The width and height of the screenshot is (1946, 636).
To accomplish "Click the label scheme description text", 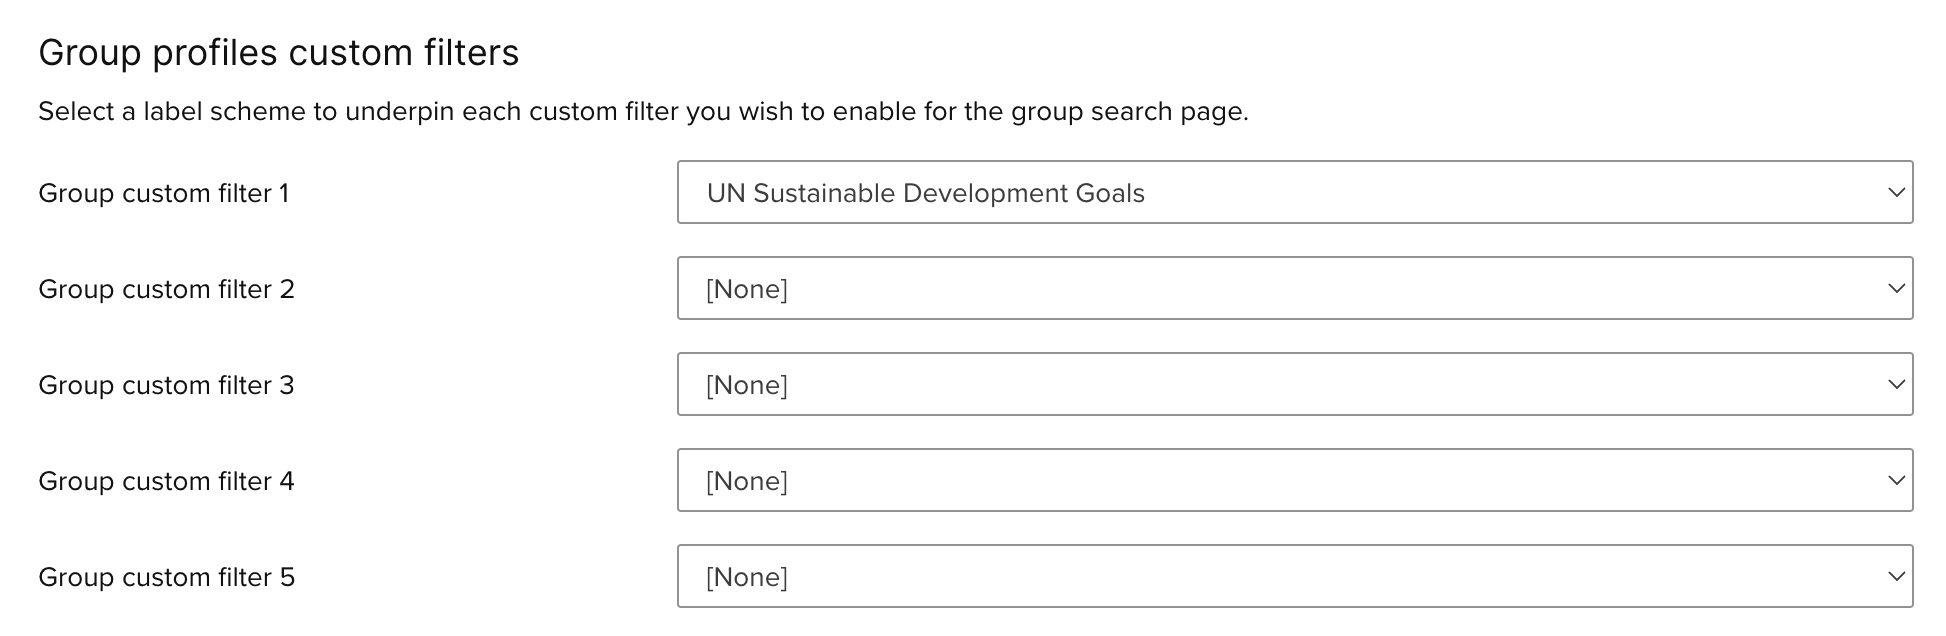I will (x=643, y=111).
